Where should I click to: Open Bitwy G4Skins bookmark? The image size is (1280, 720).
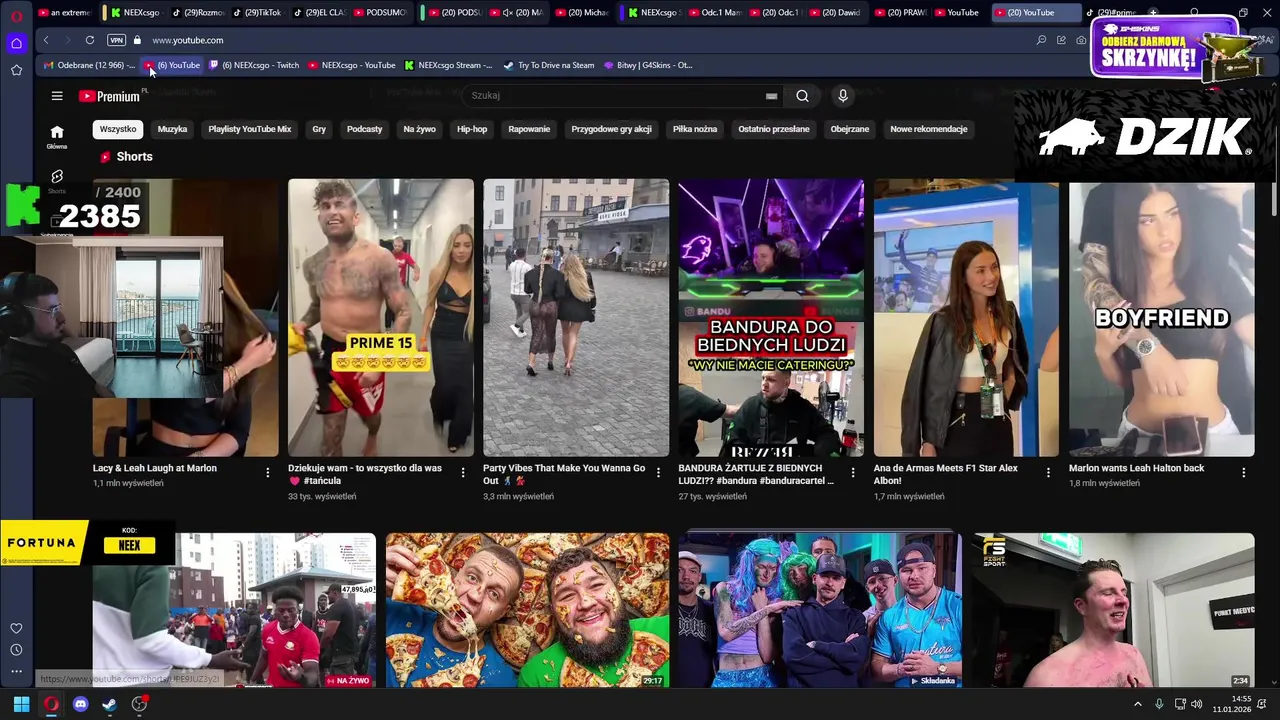(x=648, y=65)
